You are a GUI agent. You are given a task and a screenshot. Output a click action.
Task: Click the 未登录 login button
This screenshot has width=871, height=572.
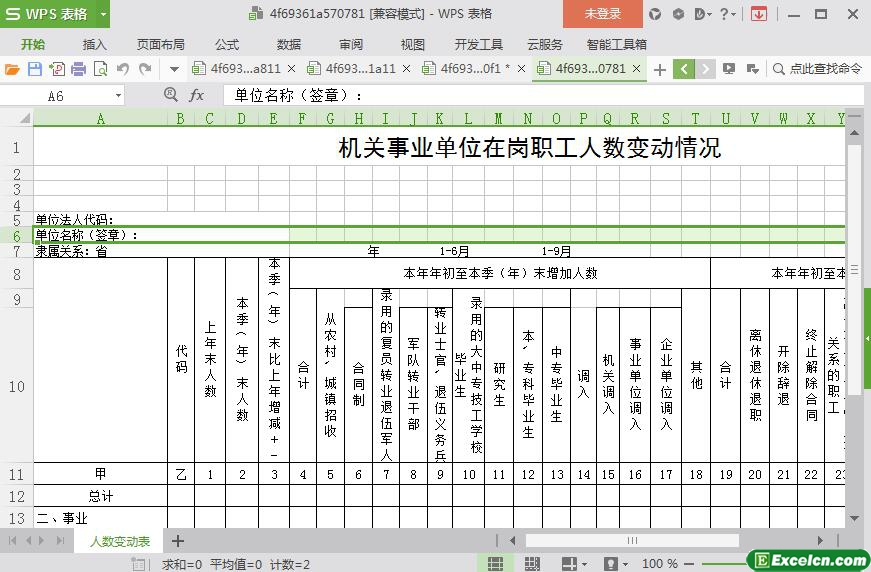[602, 14]
